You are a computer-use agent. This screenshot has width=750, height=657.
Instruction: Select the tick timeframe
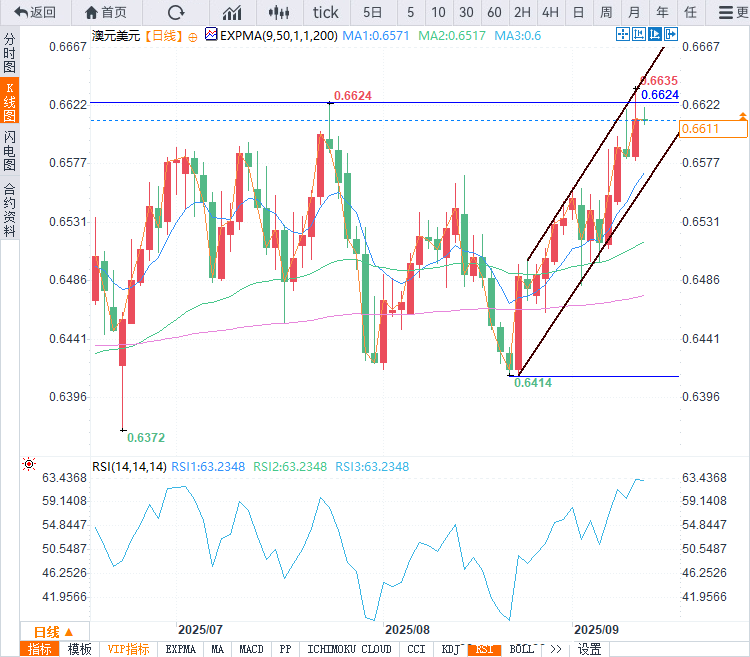(326, 12)
